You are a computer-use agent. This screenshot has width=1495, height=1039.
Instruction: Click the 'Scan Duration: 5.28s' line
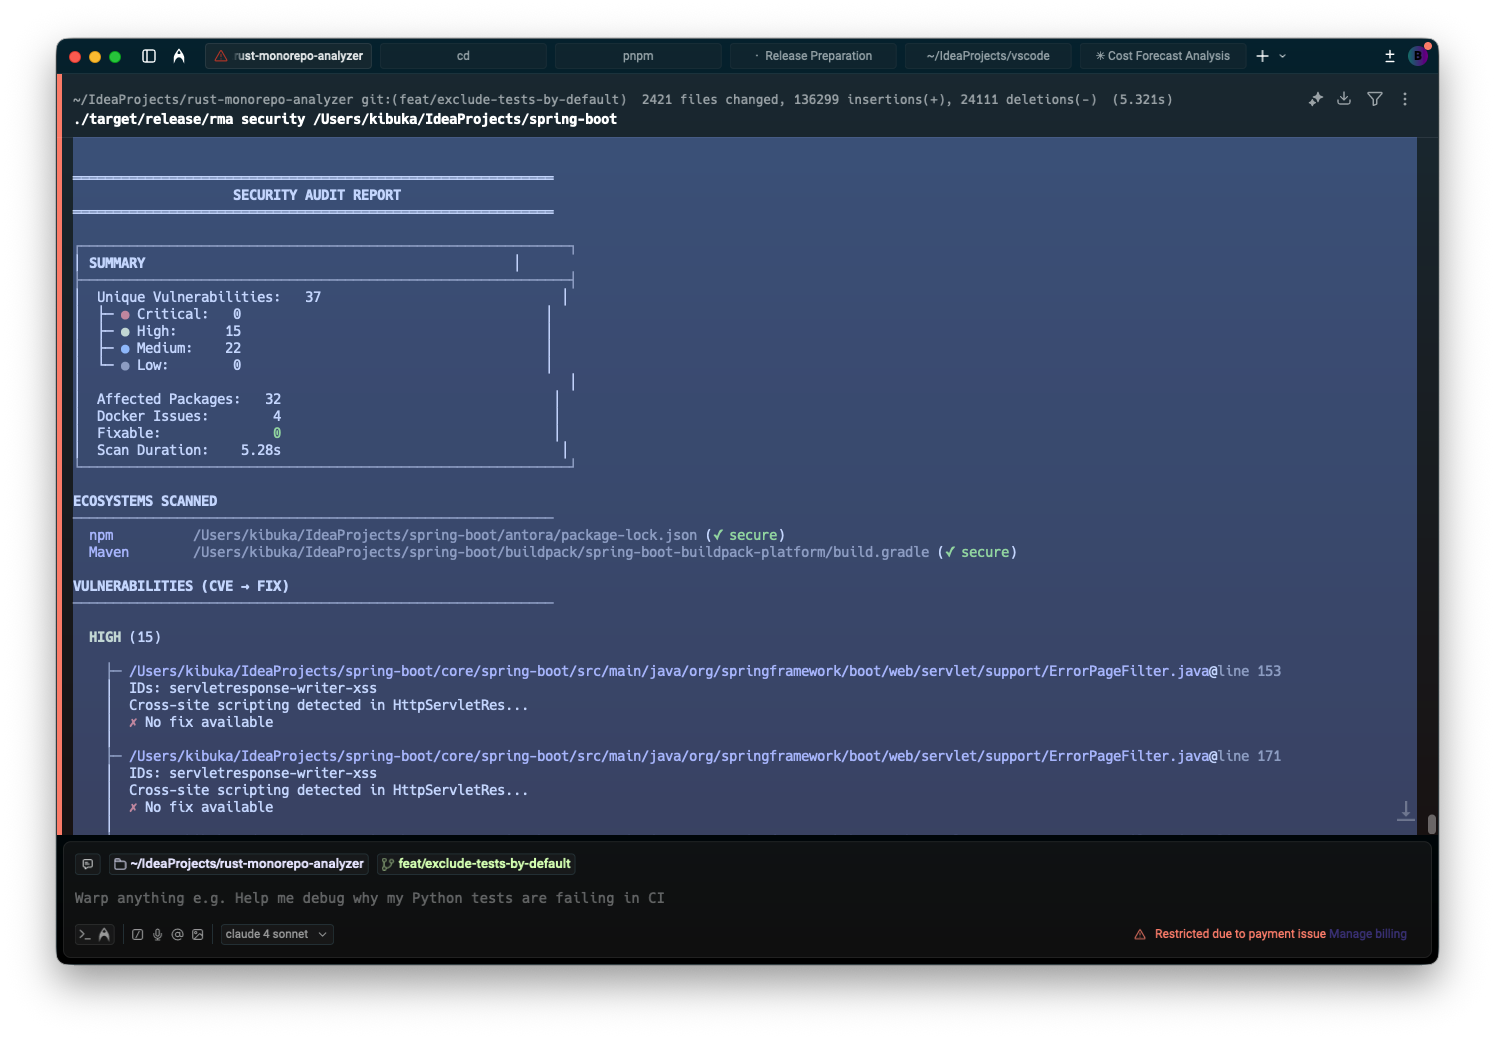coord(189,450)
